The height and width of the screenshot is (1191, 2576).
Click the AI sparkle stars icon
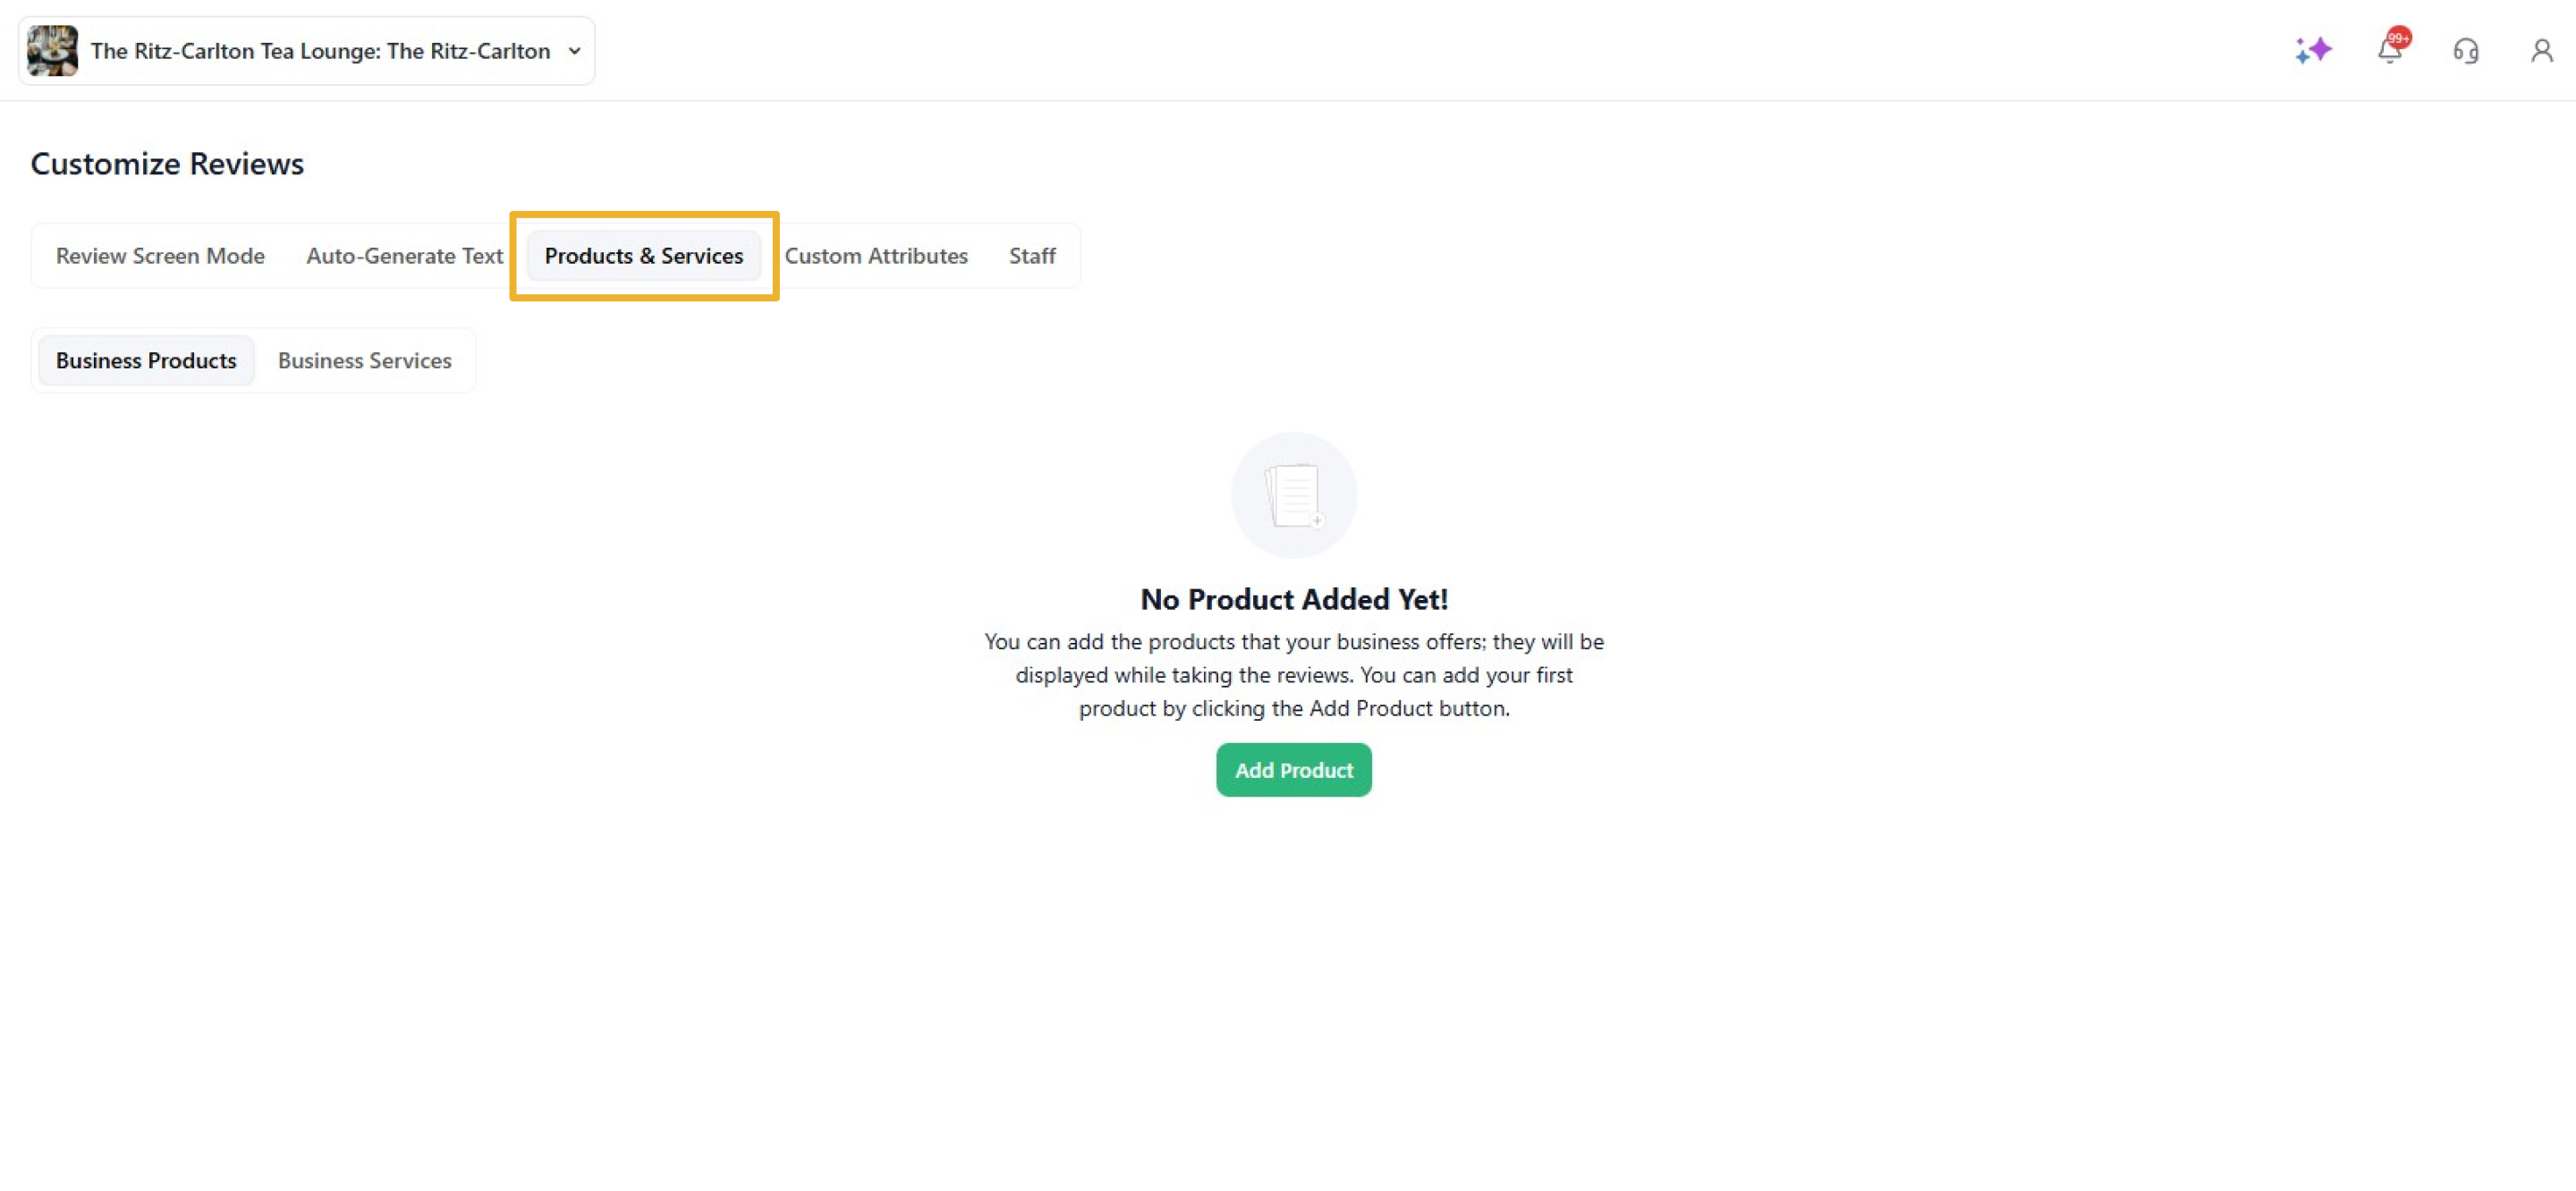click(x=2312, y=50)
